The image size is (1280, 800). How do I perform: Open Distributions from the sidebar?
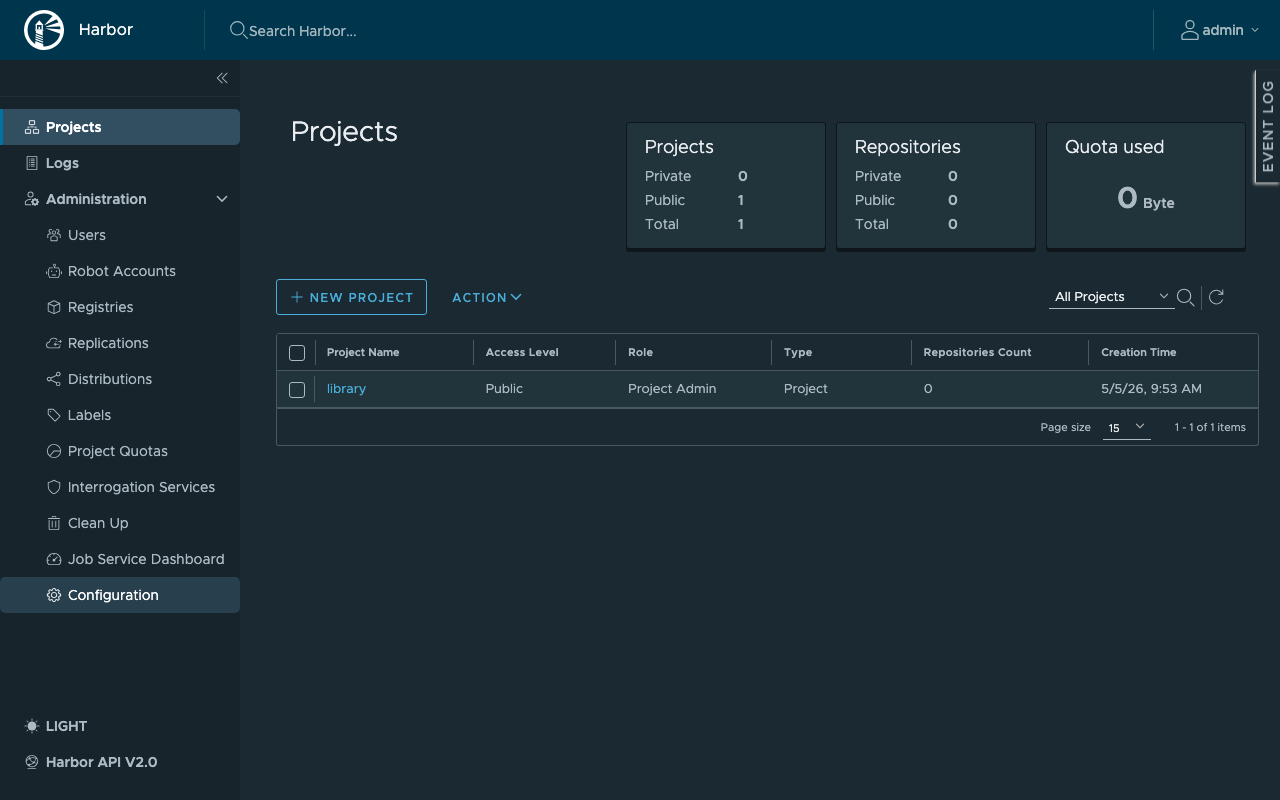(x=120, y=379)
